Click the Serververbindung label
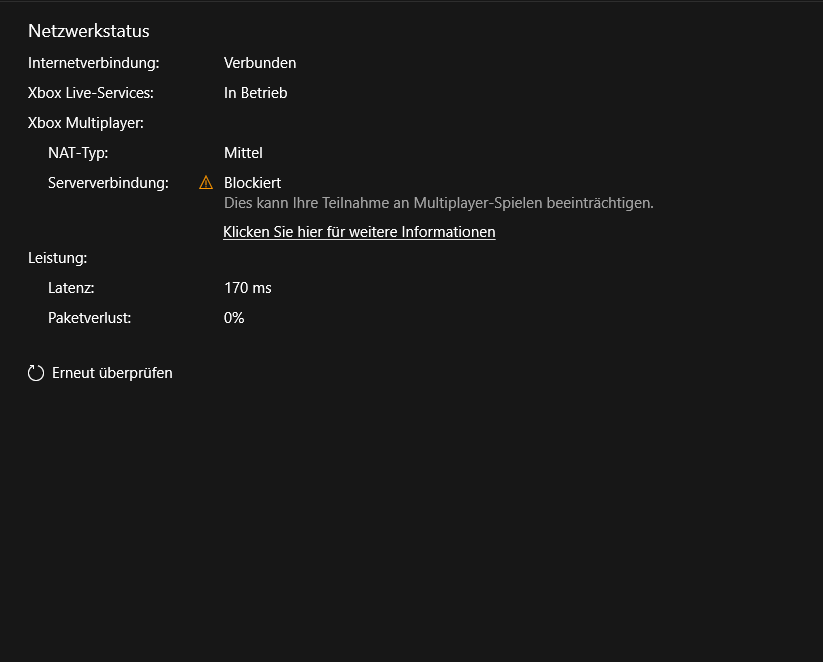Screen dimensions: 823x662 [108, 183]
